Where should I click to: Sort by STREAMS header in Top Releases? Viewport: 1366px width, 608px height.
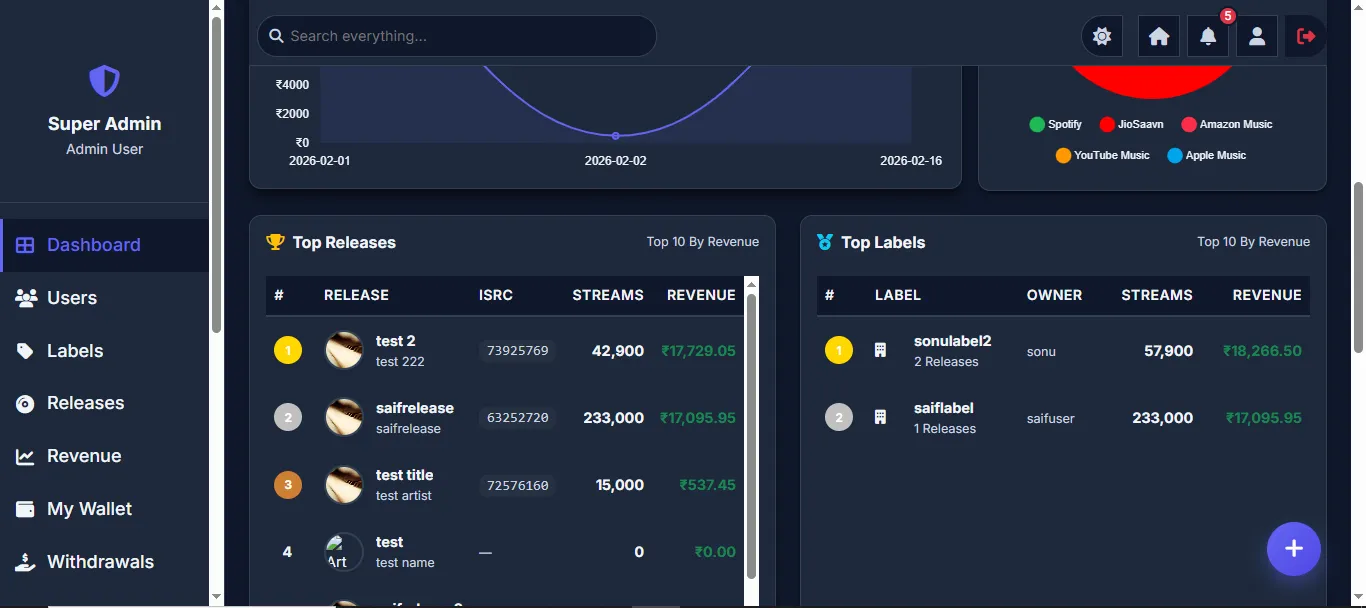coord(608,295)
